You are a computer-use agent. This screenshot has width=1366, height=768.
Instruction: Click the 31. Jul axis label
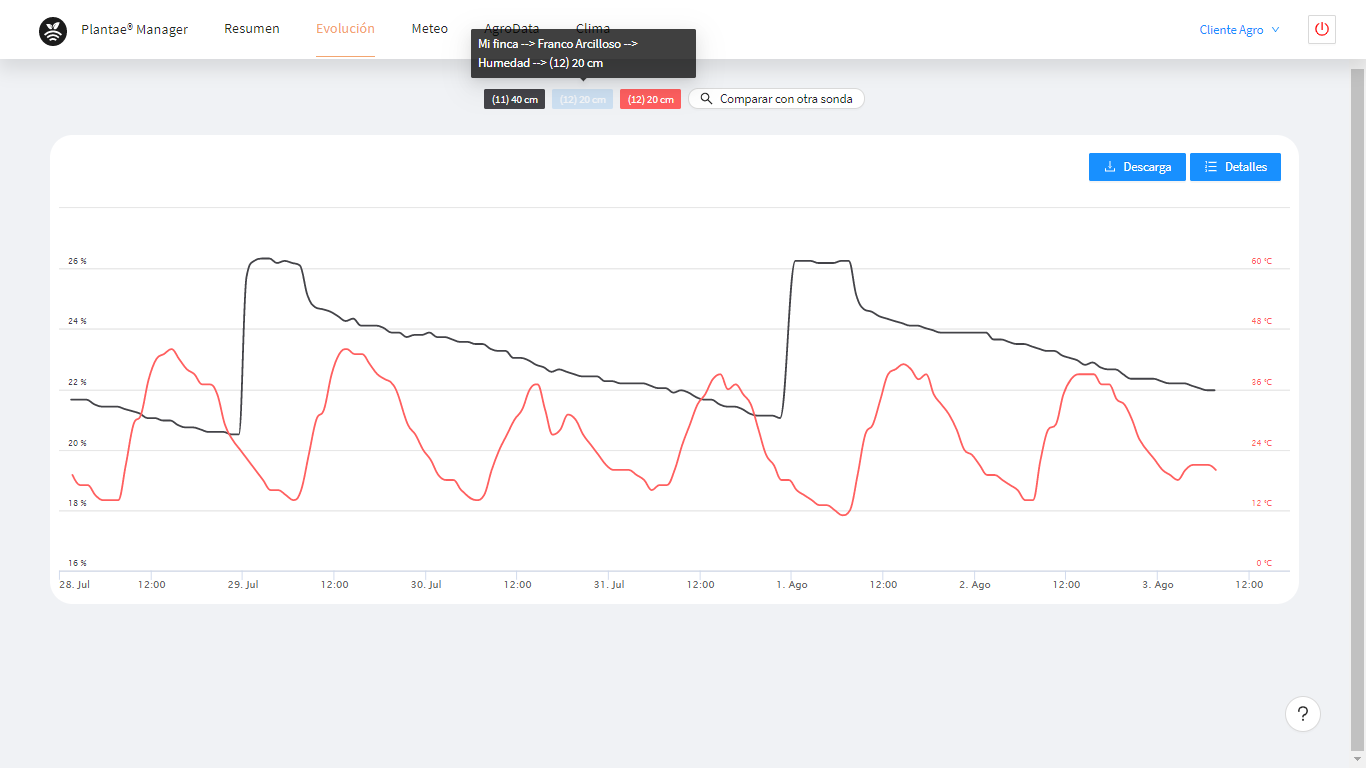point(609,585)
